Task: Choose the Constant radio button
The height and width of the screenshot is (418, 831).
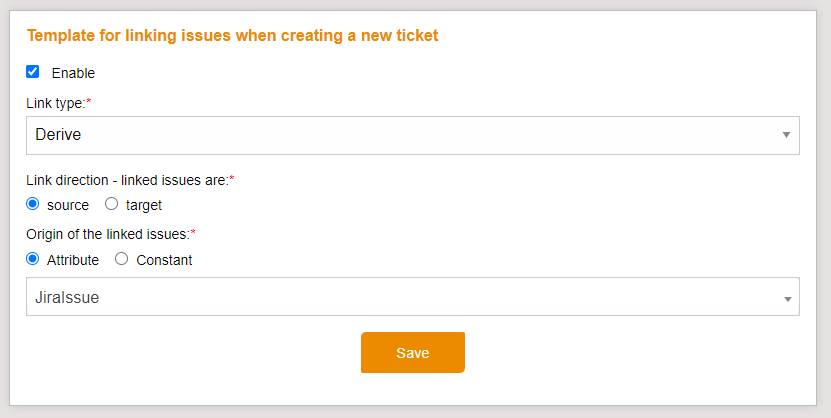Action: [x=122, y=259]
